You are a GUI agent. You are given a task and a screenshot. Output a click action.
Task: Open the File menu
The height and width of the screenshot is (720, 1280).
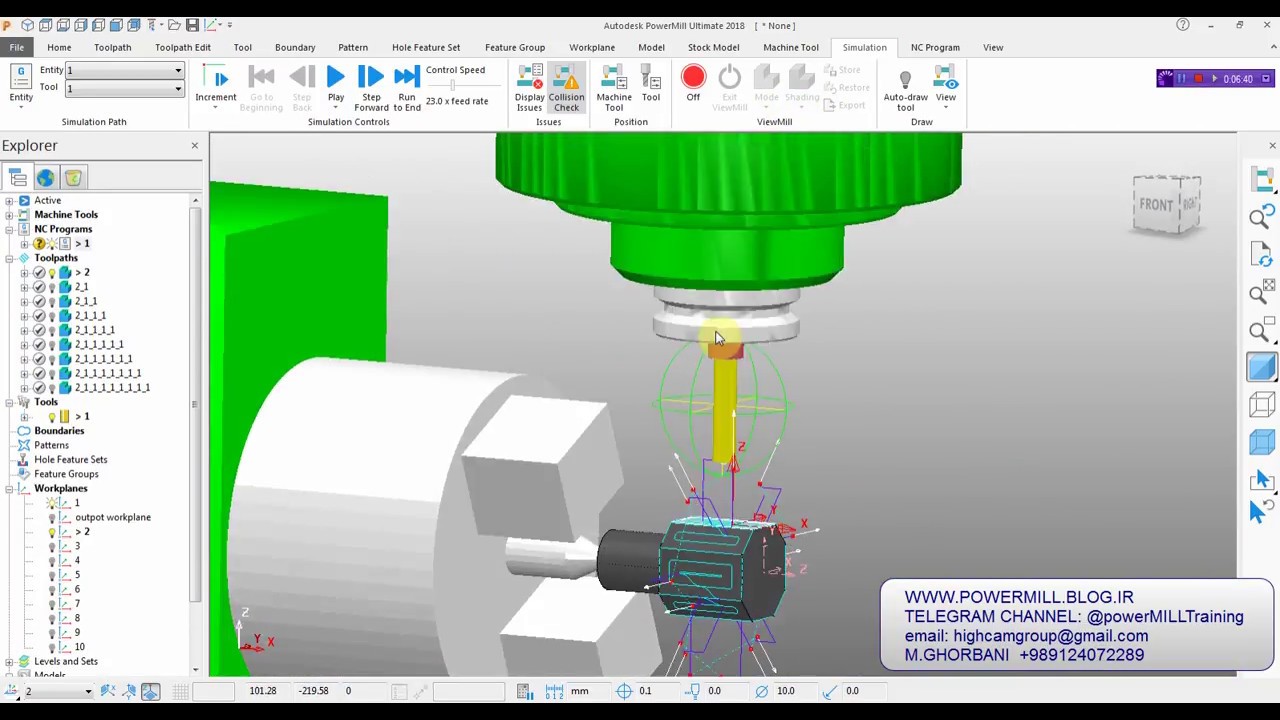click(17, 47)
